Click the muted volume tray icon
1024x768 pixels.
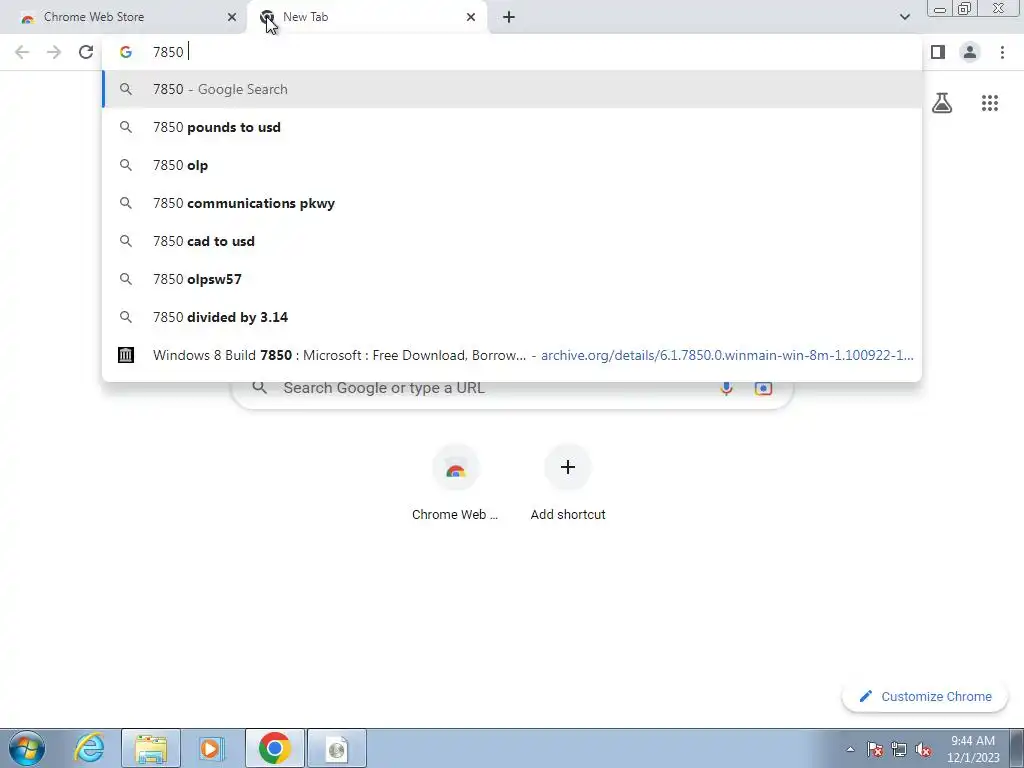[923, 749]
